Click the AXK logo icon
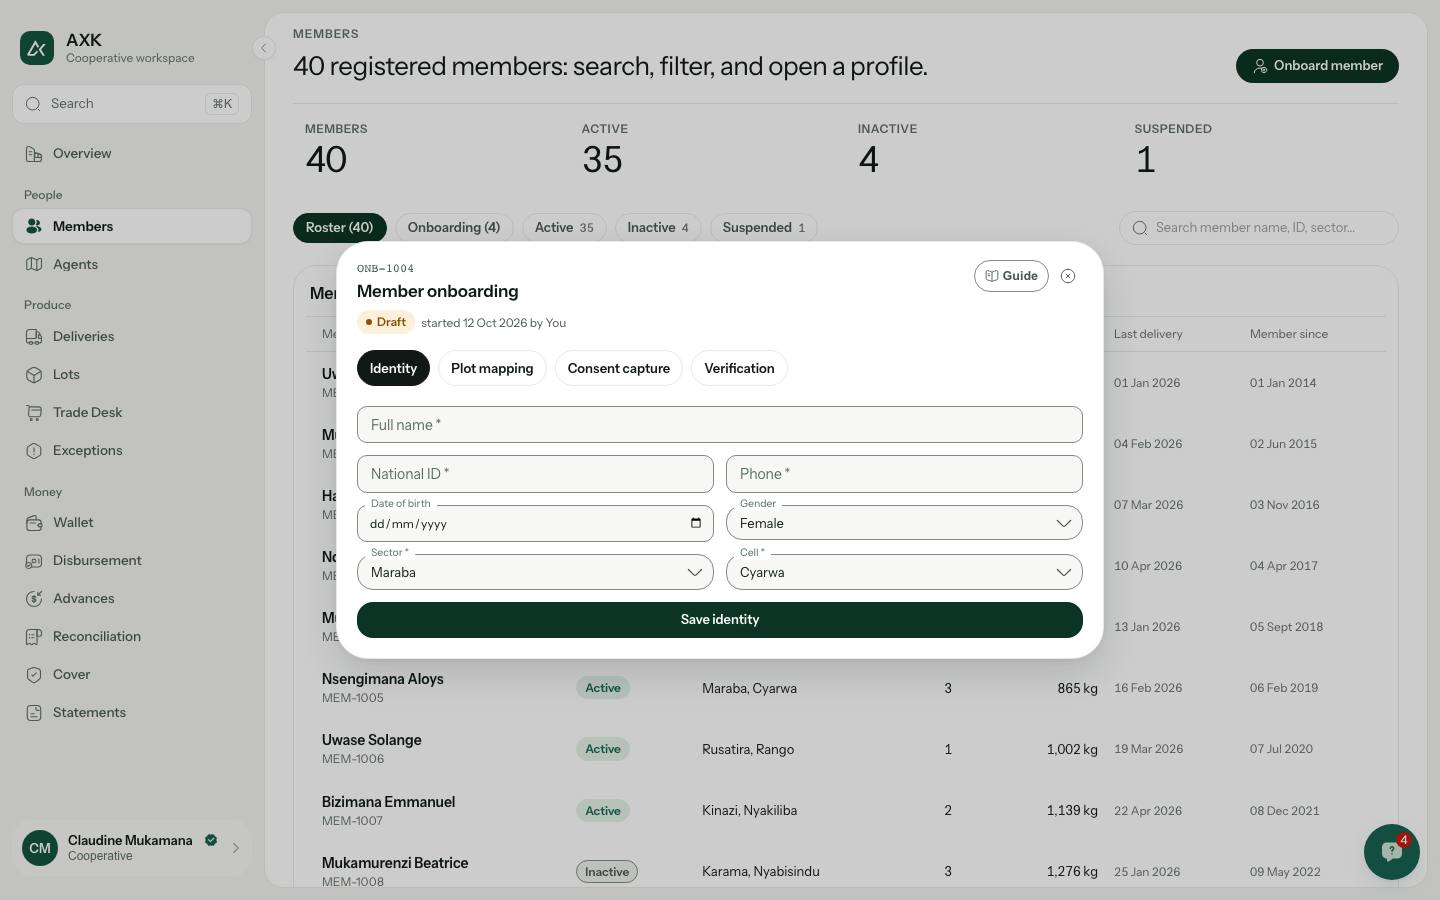 point(37,48)
